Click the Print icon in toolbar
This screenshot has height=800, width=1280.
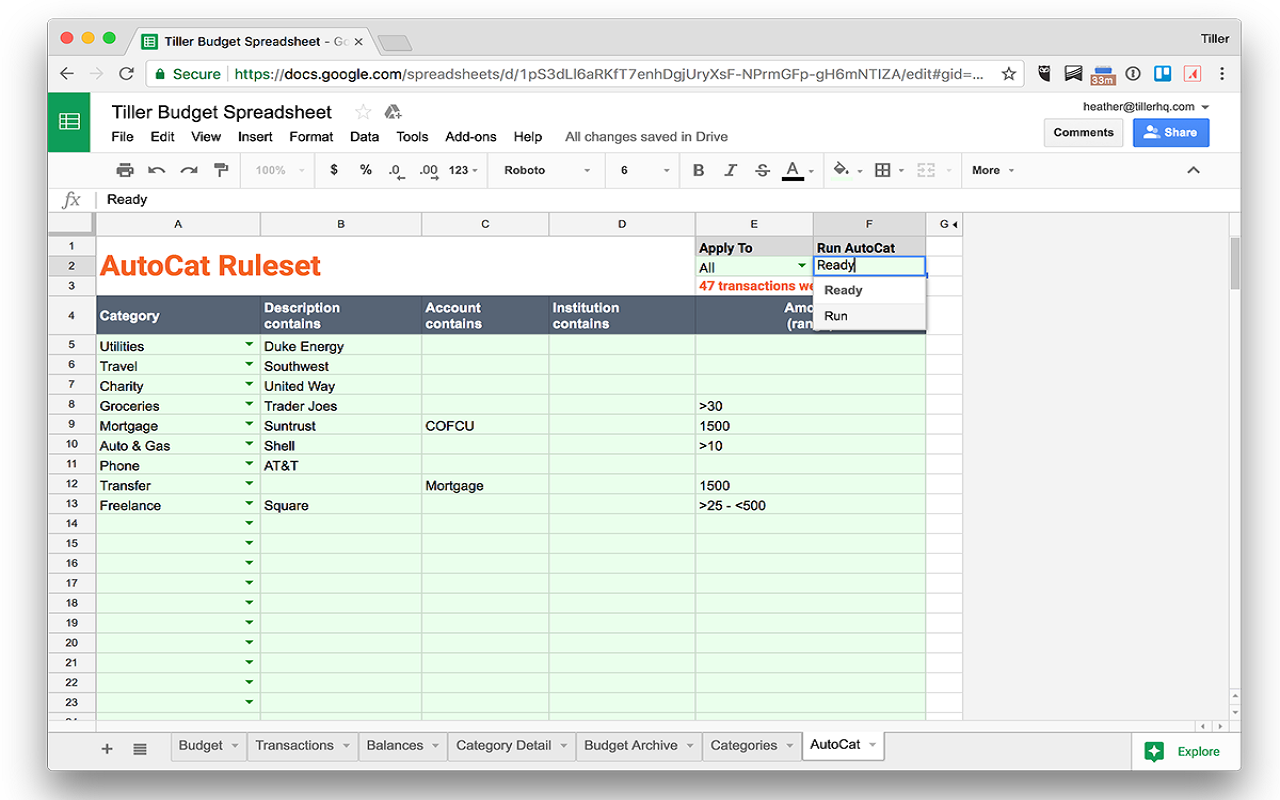[125, 170]
